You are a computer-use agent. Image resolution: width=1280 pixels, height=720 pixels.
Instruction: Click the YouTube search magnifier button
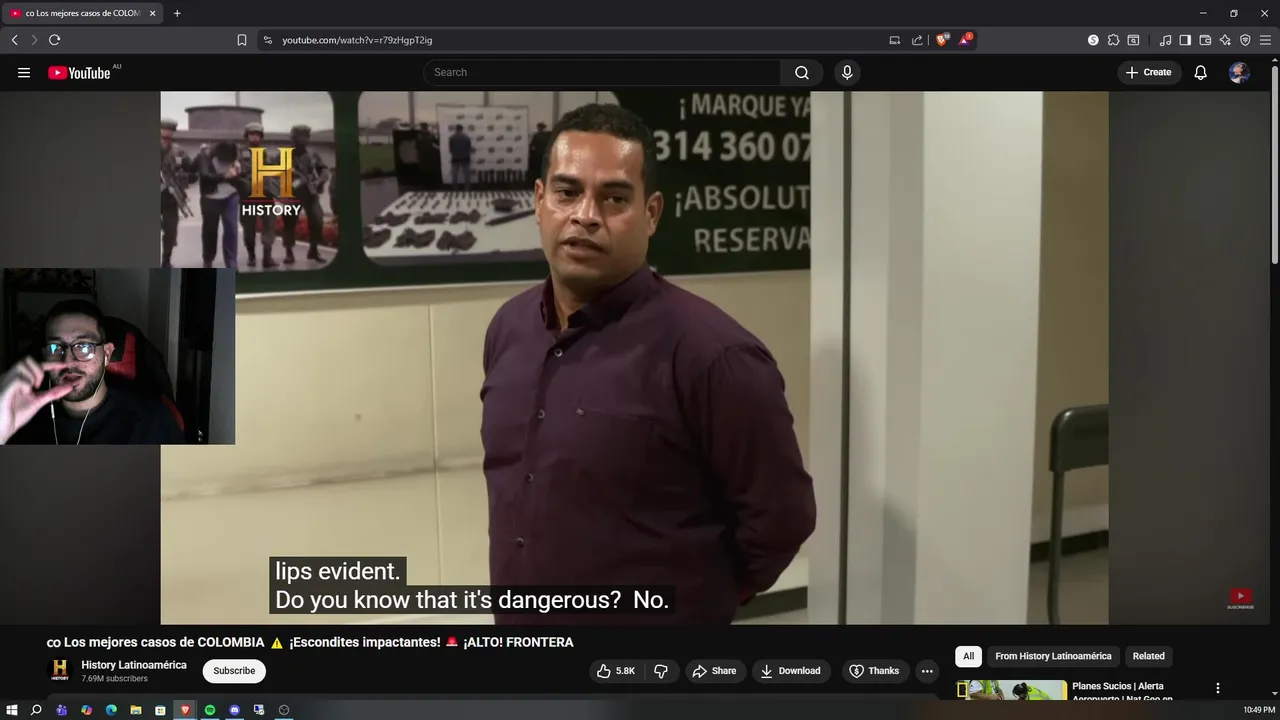802,72
